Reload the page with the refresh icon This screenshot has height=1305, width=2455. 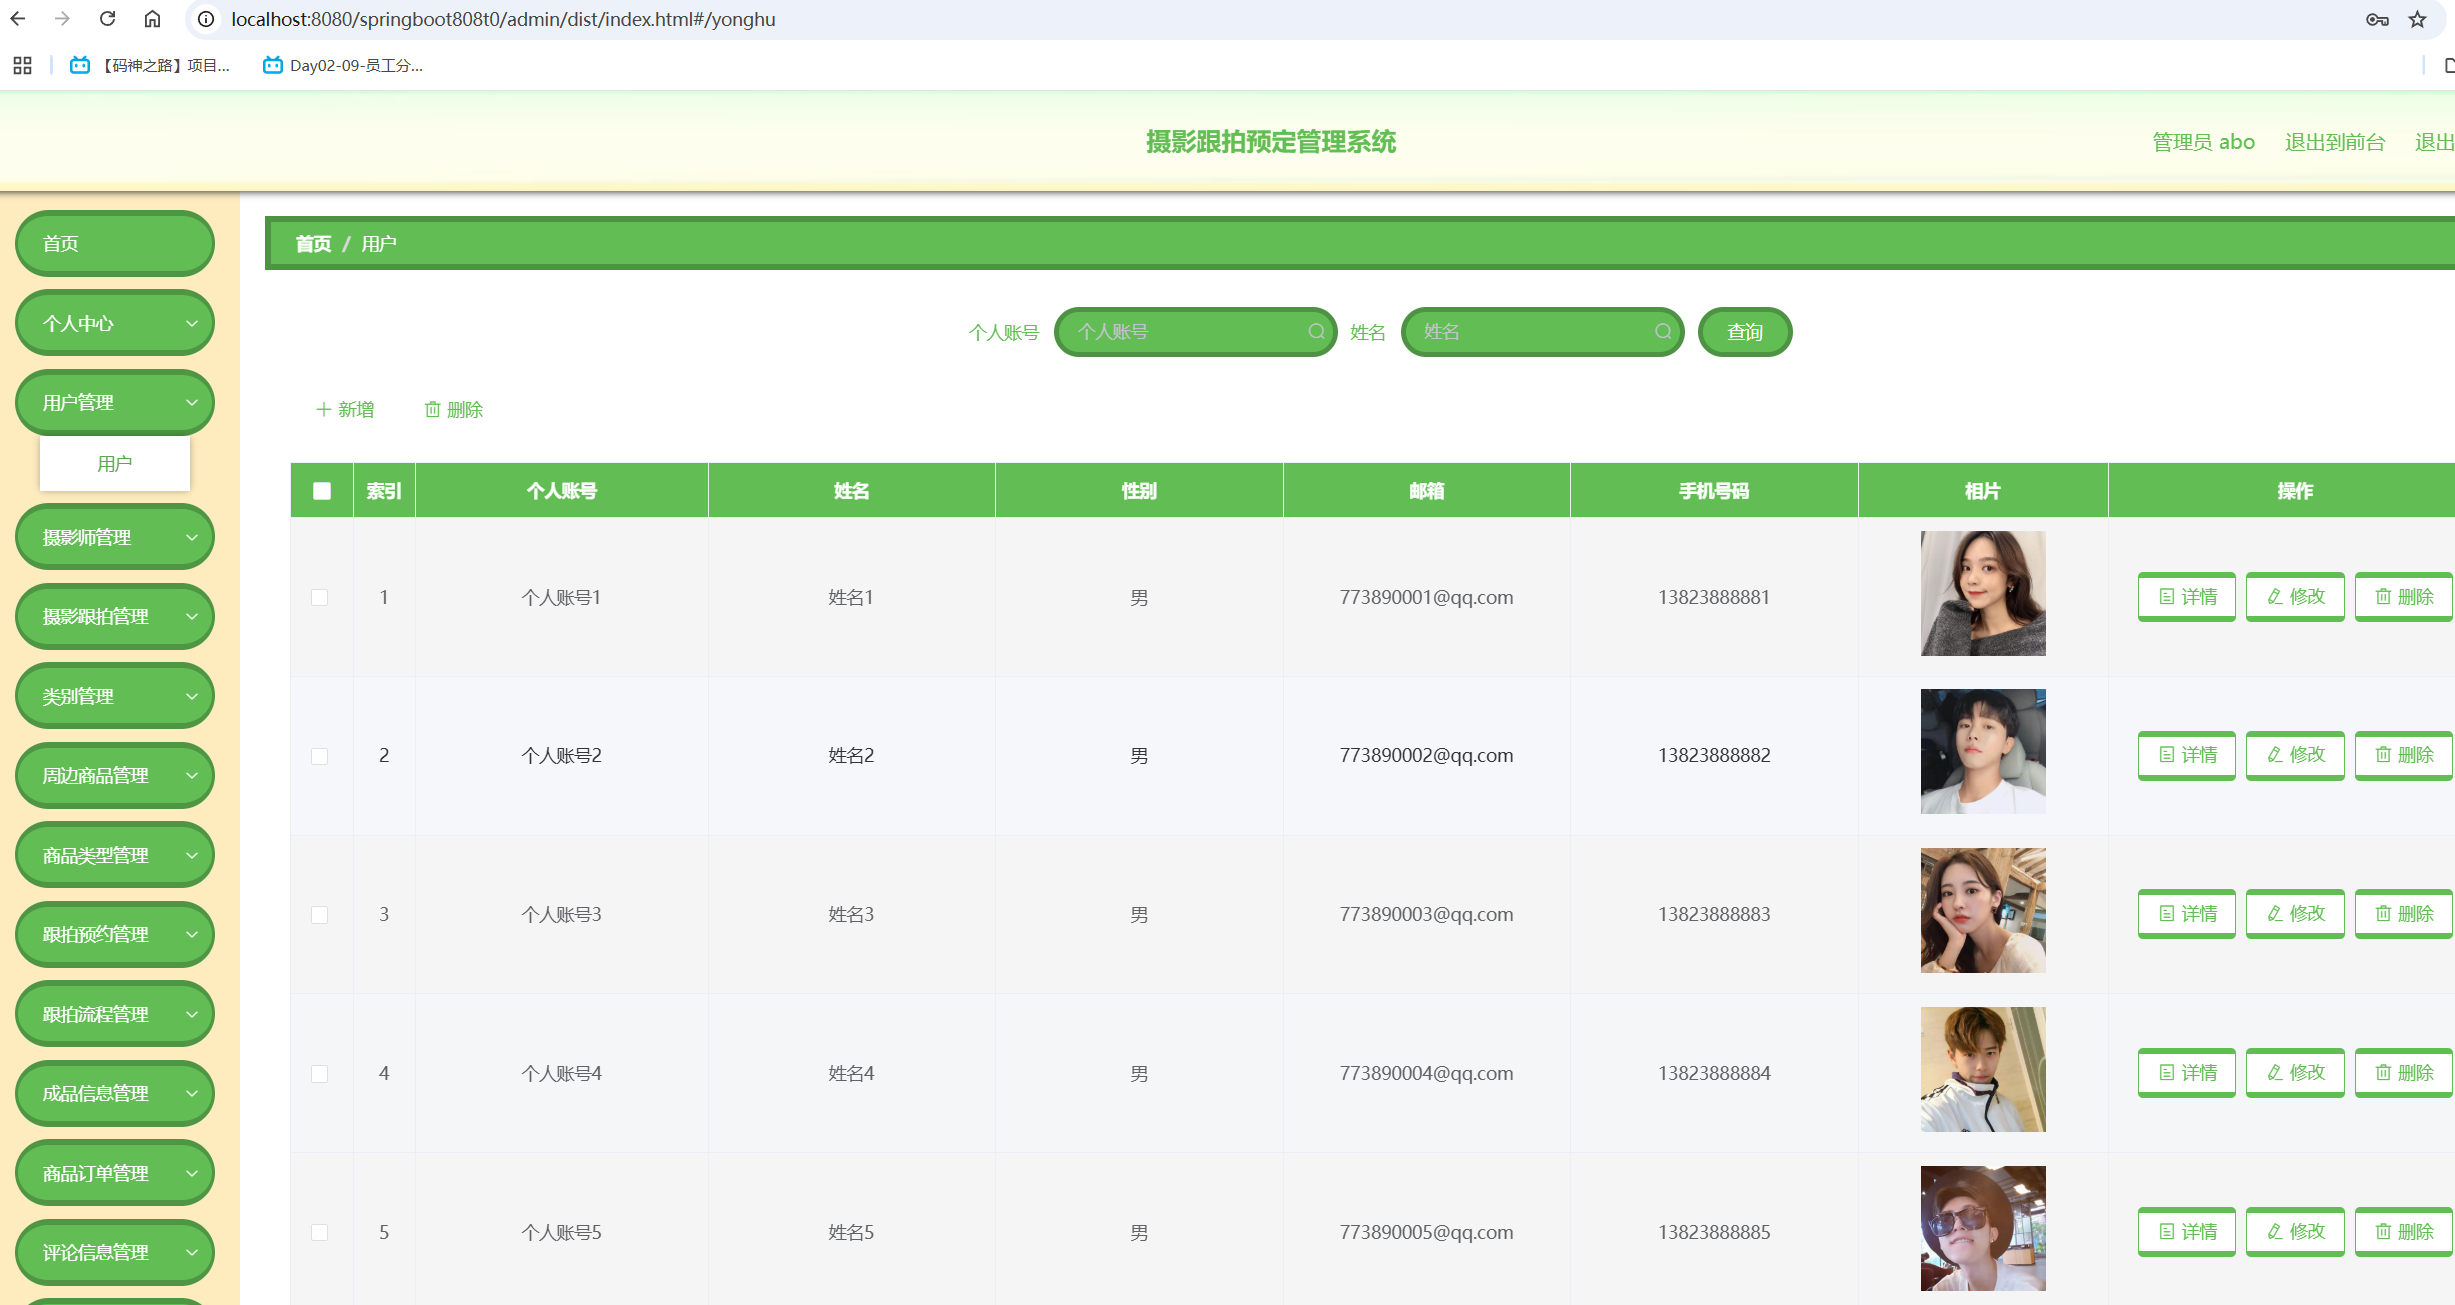107,19
